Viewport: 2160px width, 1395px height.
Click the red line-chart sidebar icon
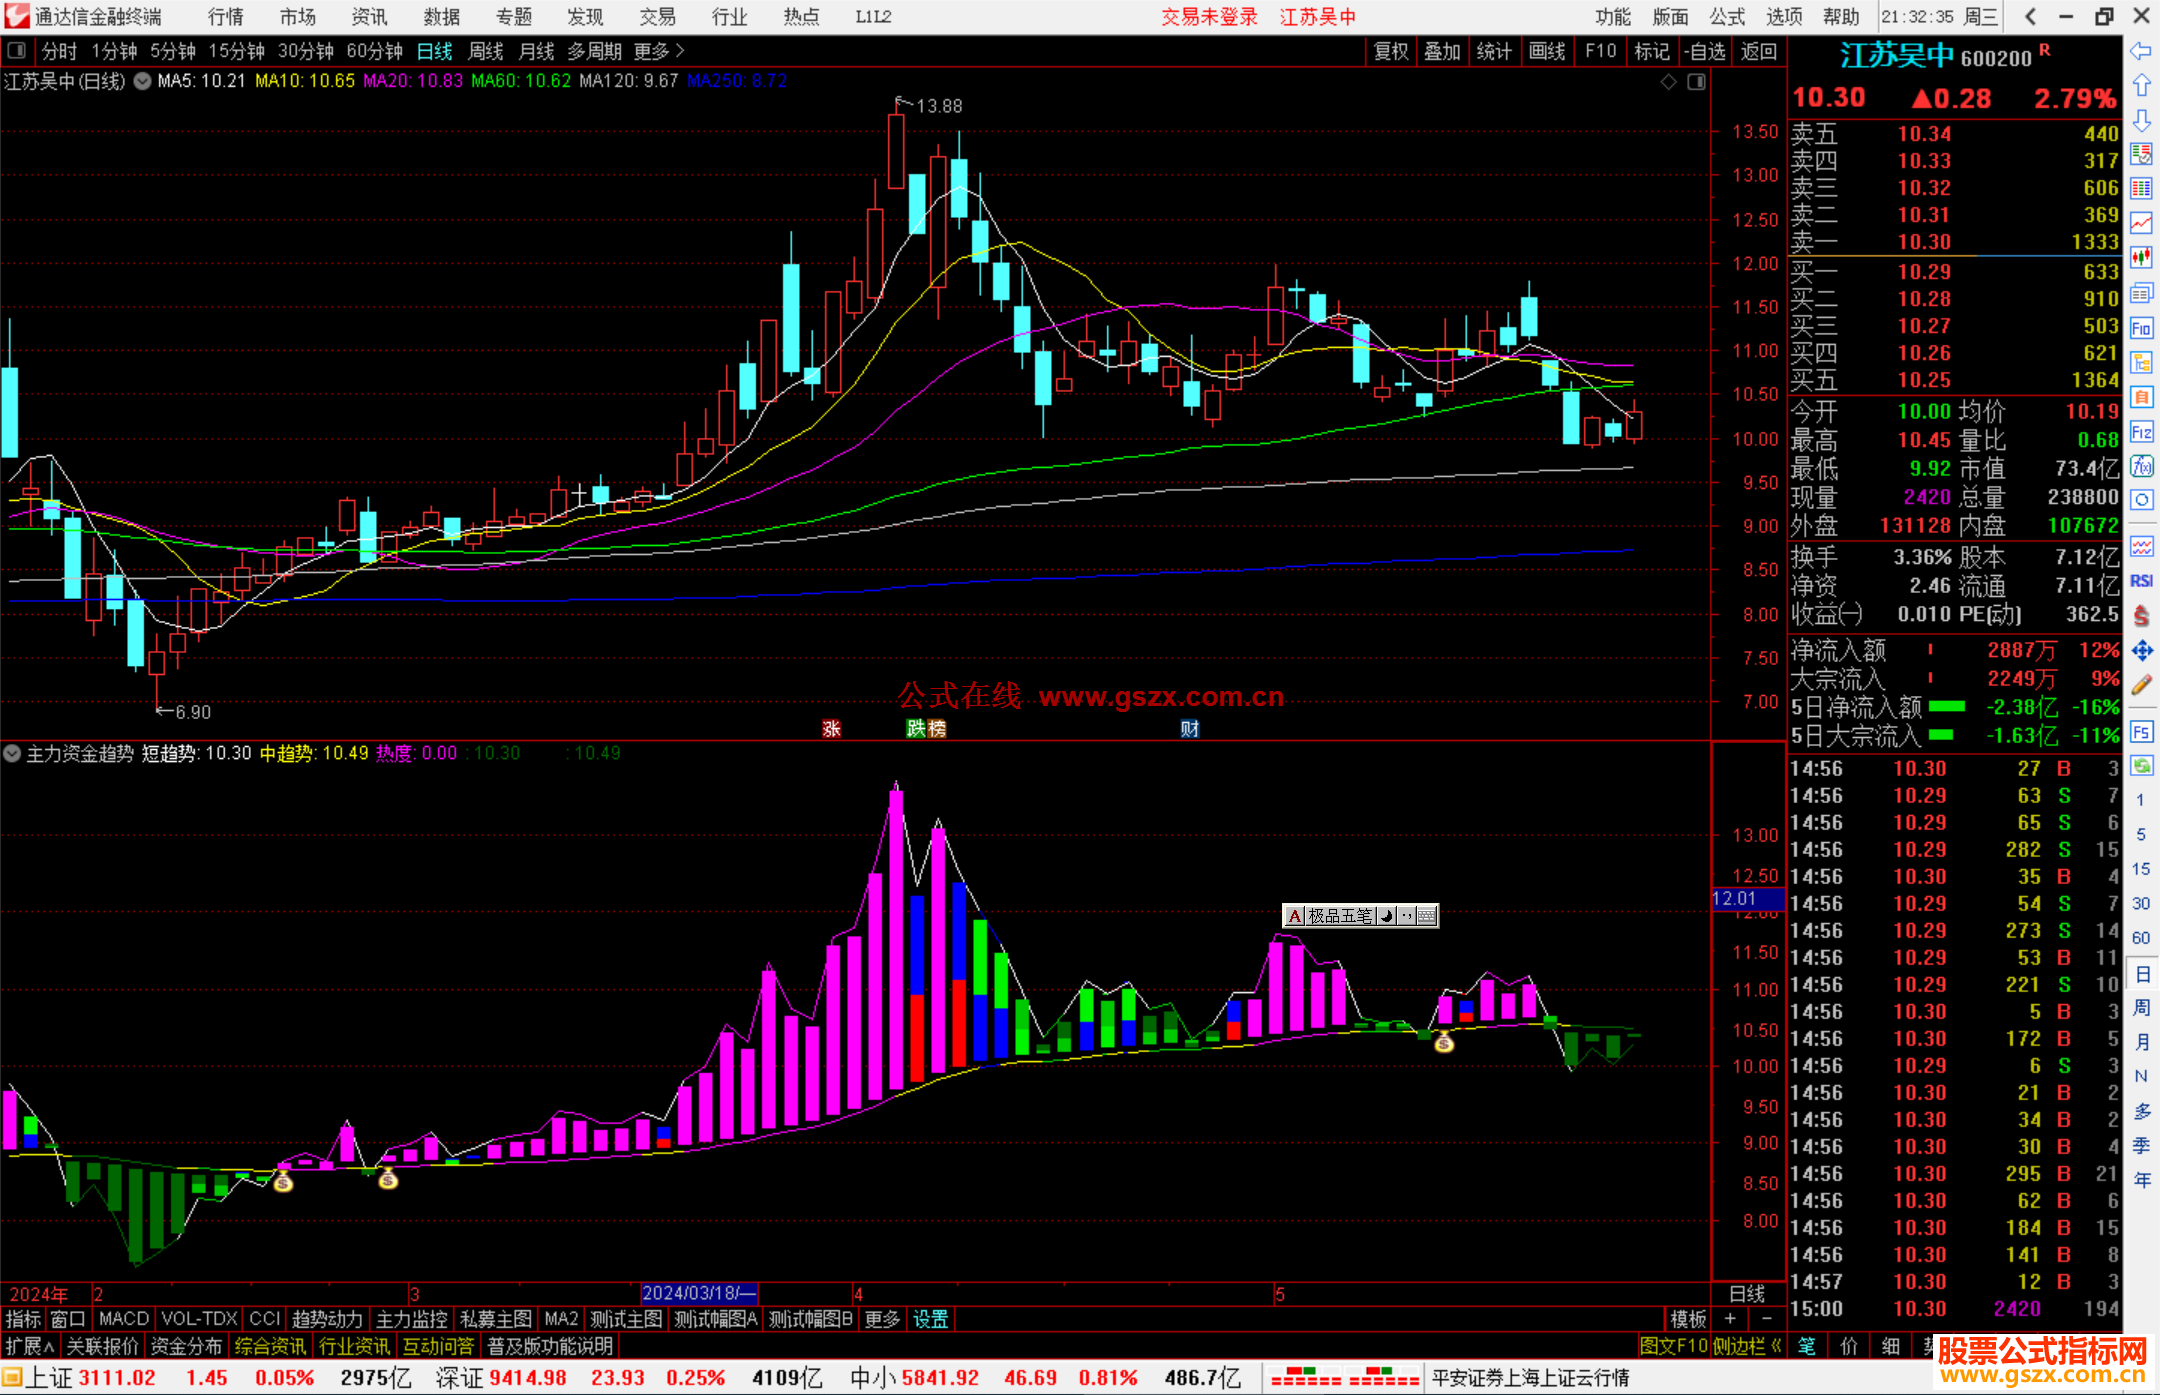[x=2141, y=223]
